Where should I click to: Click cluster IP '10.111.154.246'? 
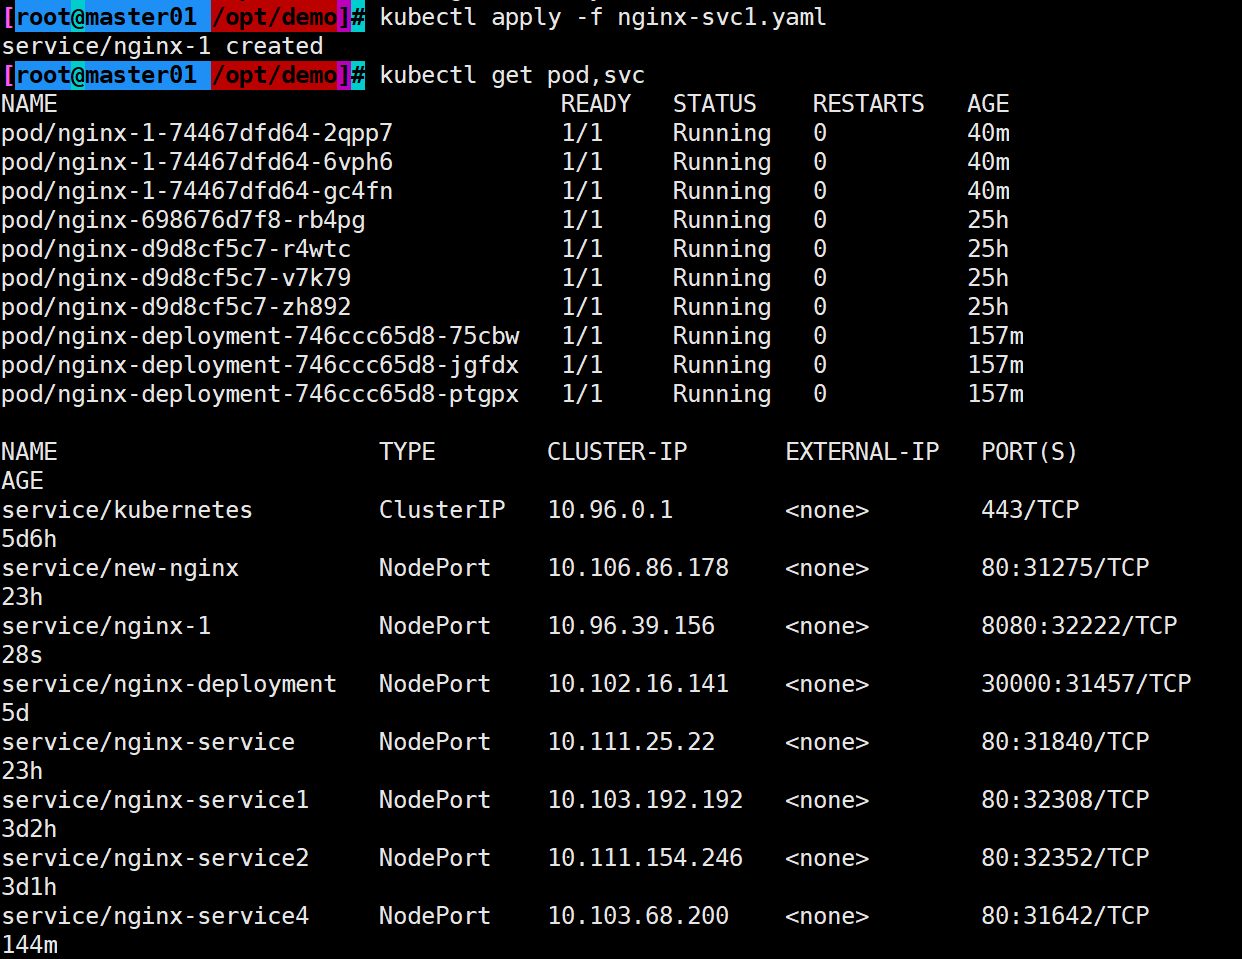coord(645,858)
